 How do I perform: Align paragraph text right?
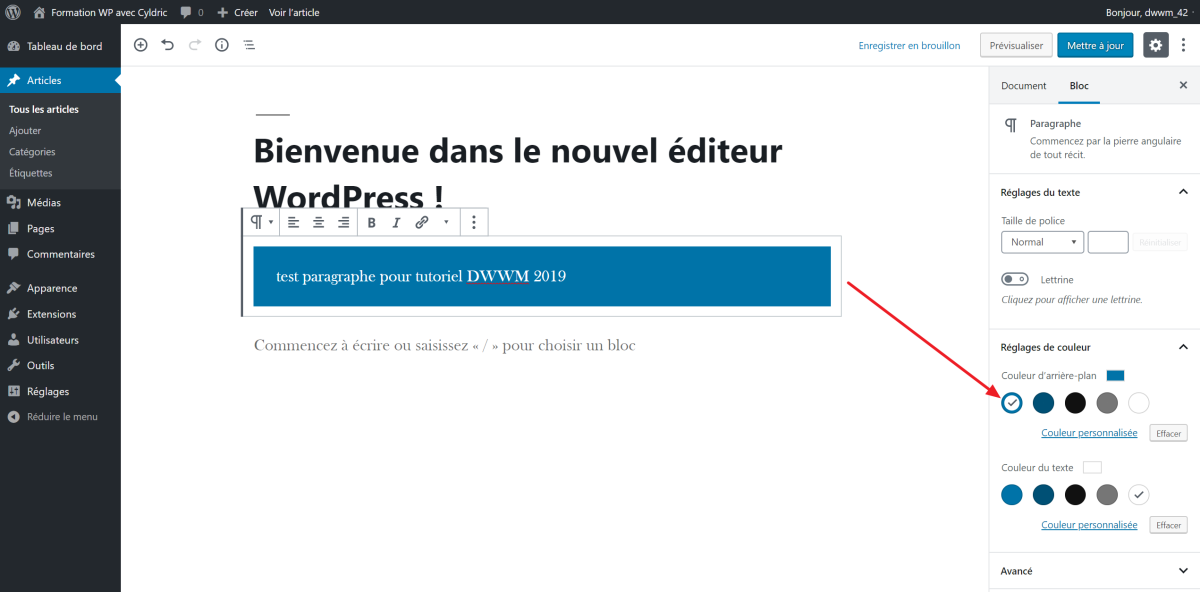(344, 222)
